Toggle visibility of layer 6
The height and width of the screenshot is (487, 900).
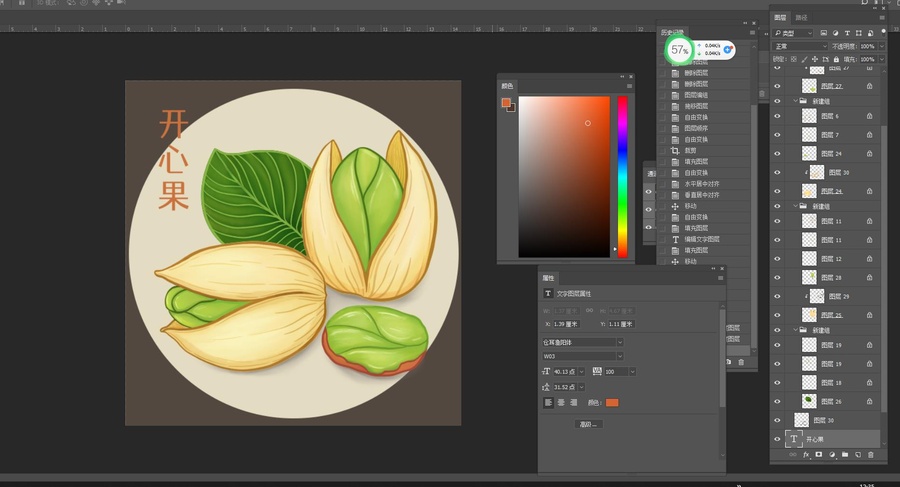(x=777, y=116)
